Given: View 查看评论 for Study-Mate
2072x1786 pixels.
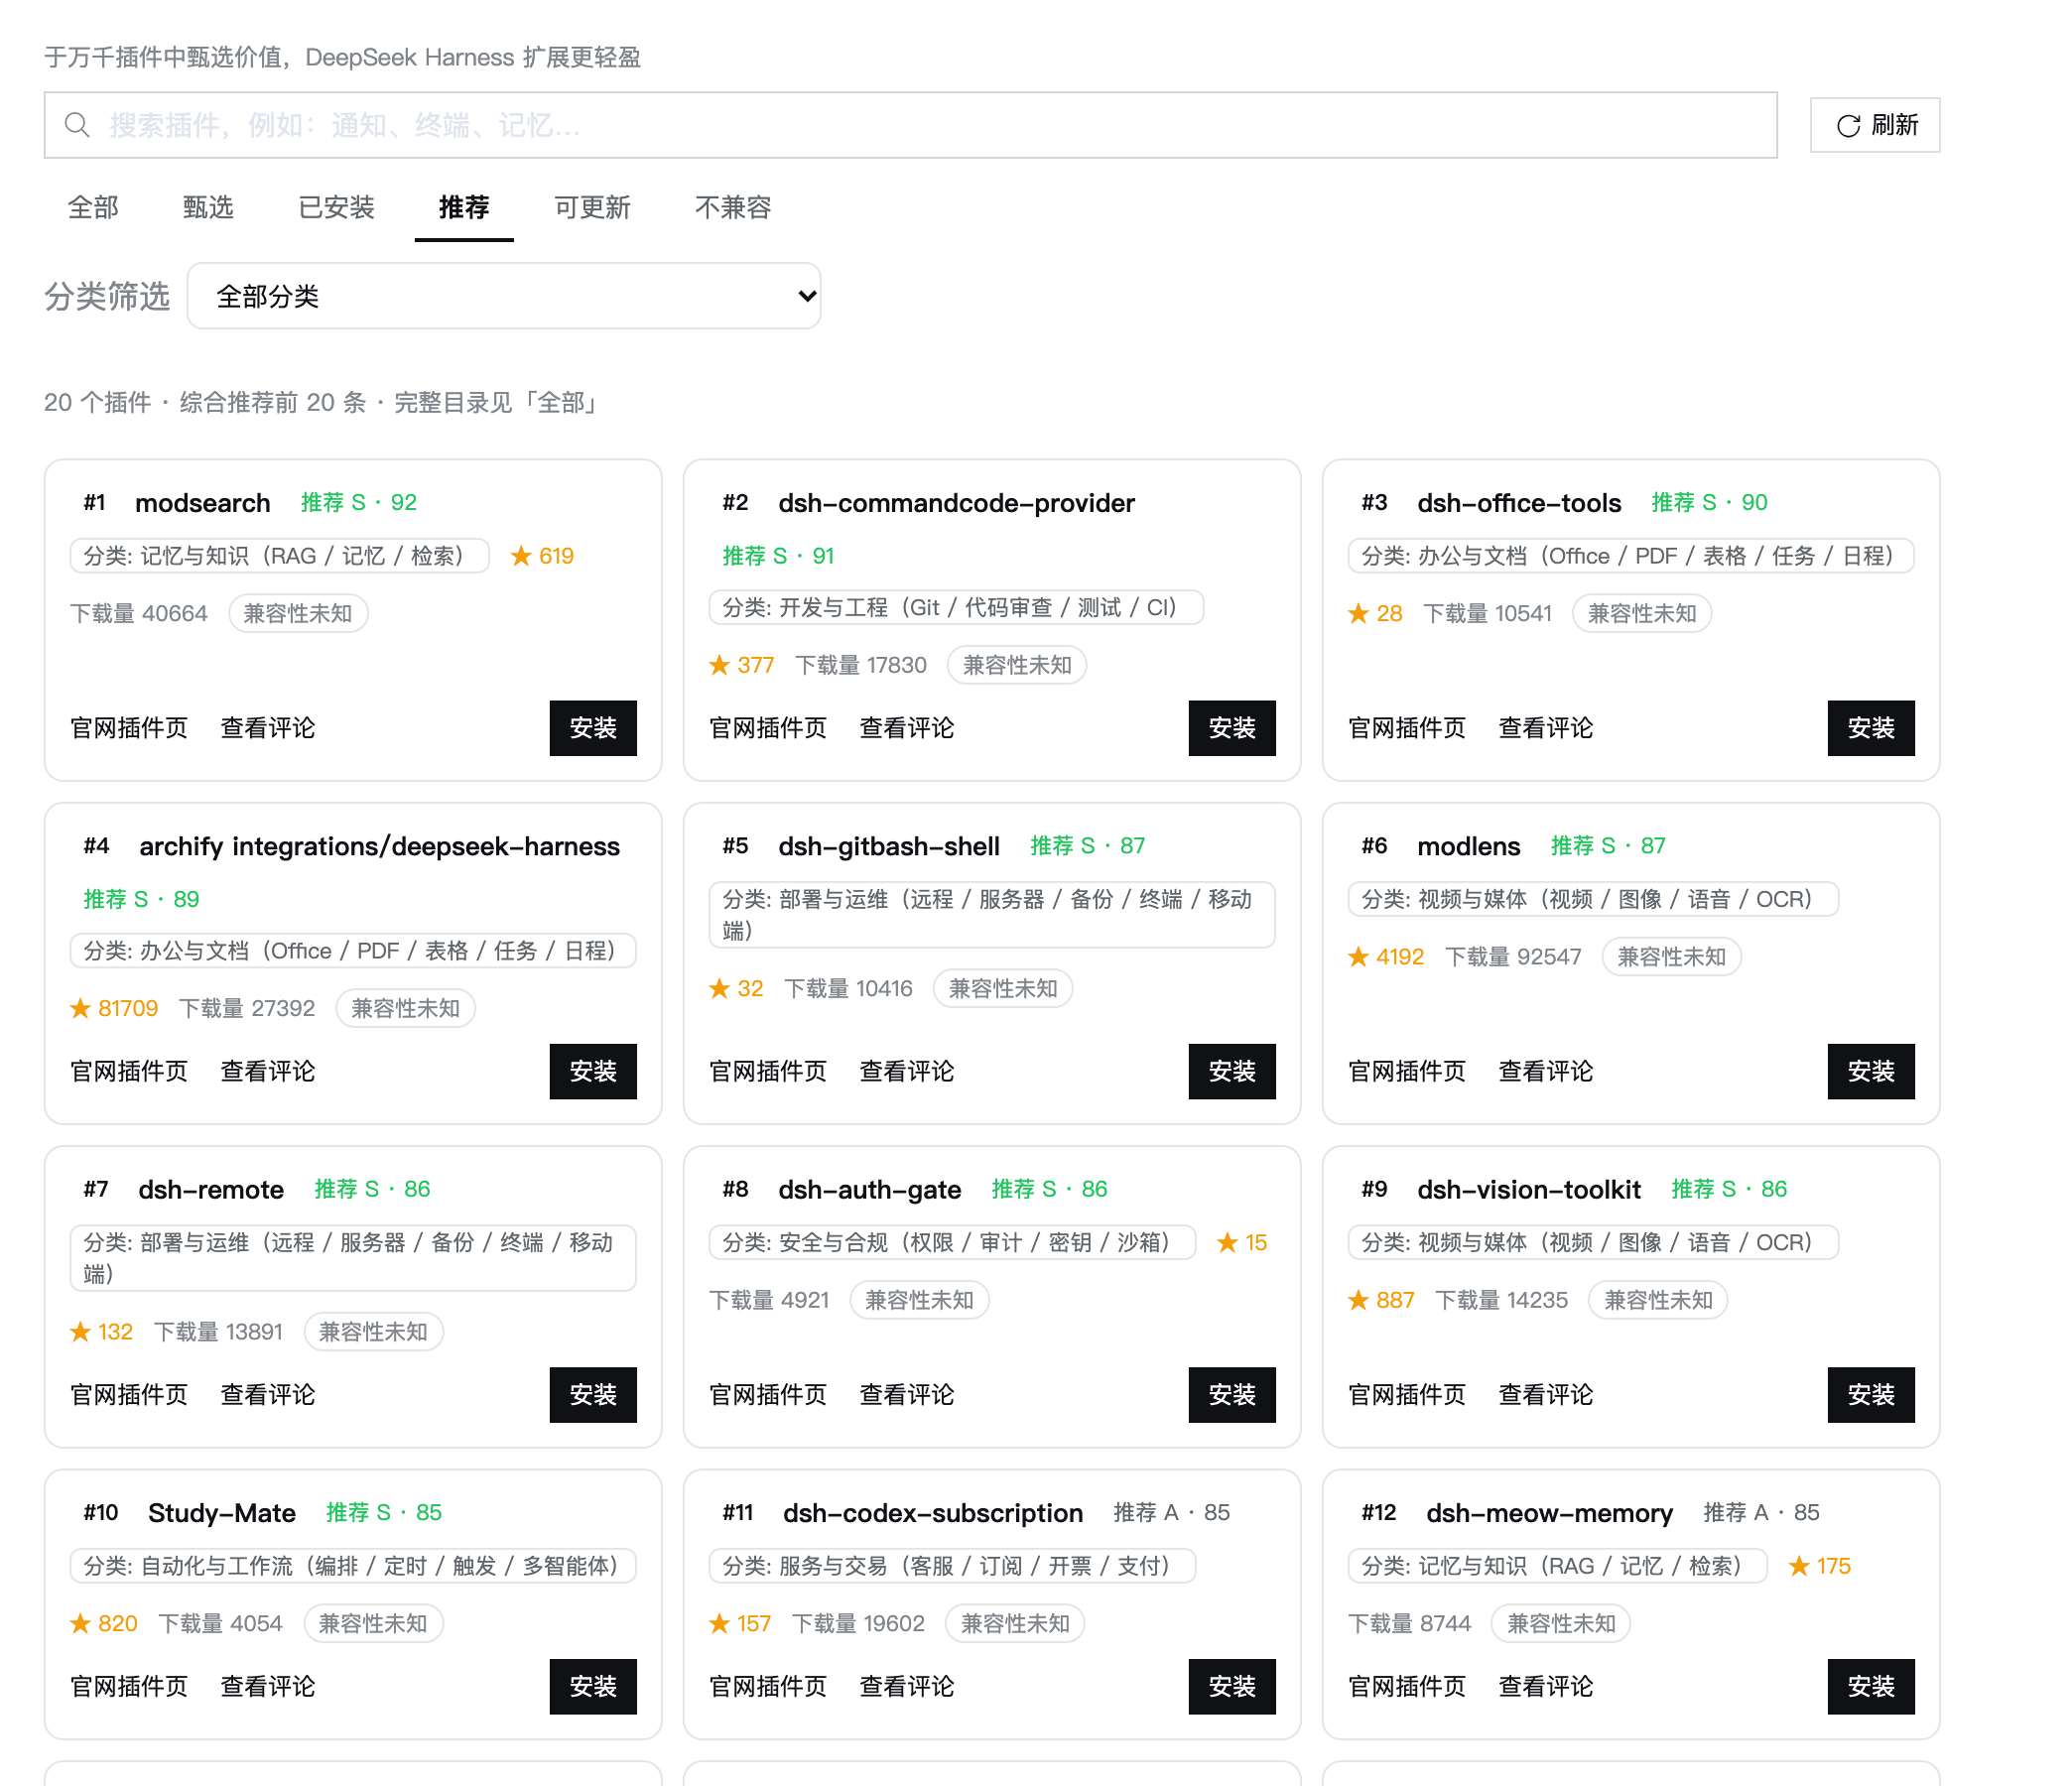Looking at the screenshot, I should point(268,1687).
